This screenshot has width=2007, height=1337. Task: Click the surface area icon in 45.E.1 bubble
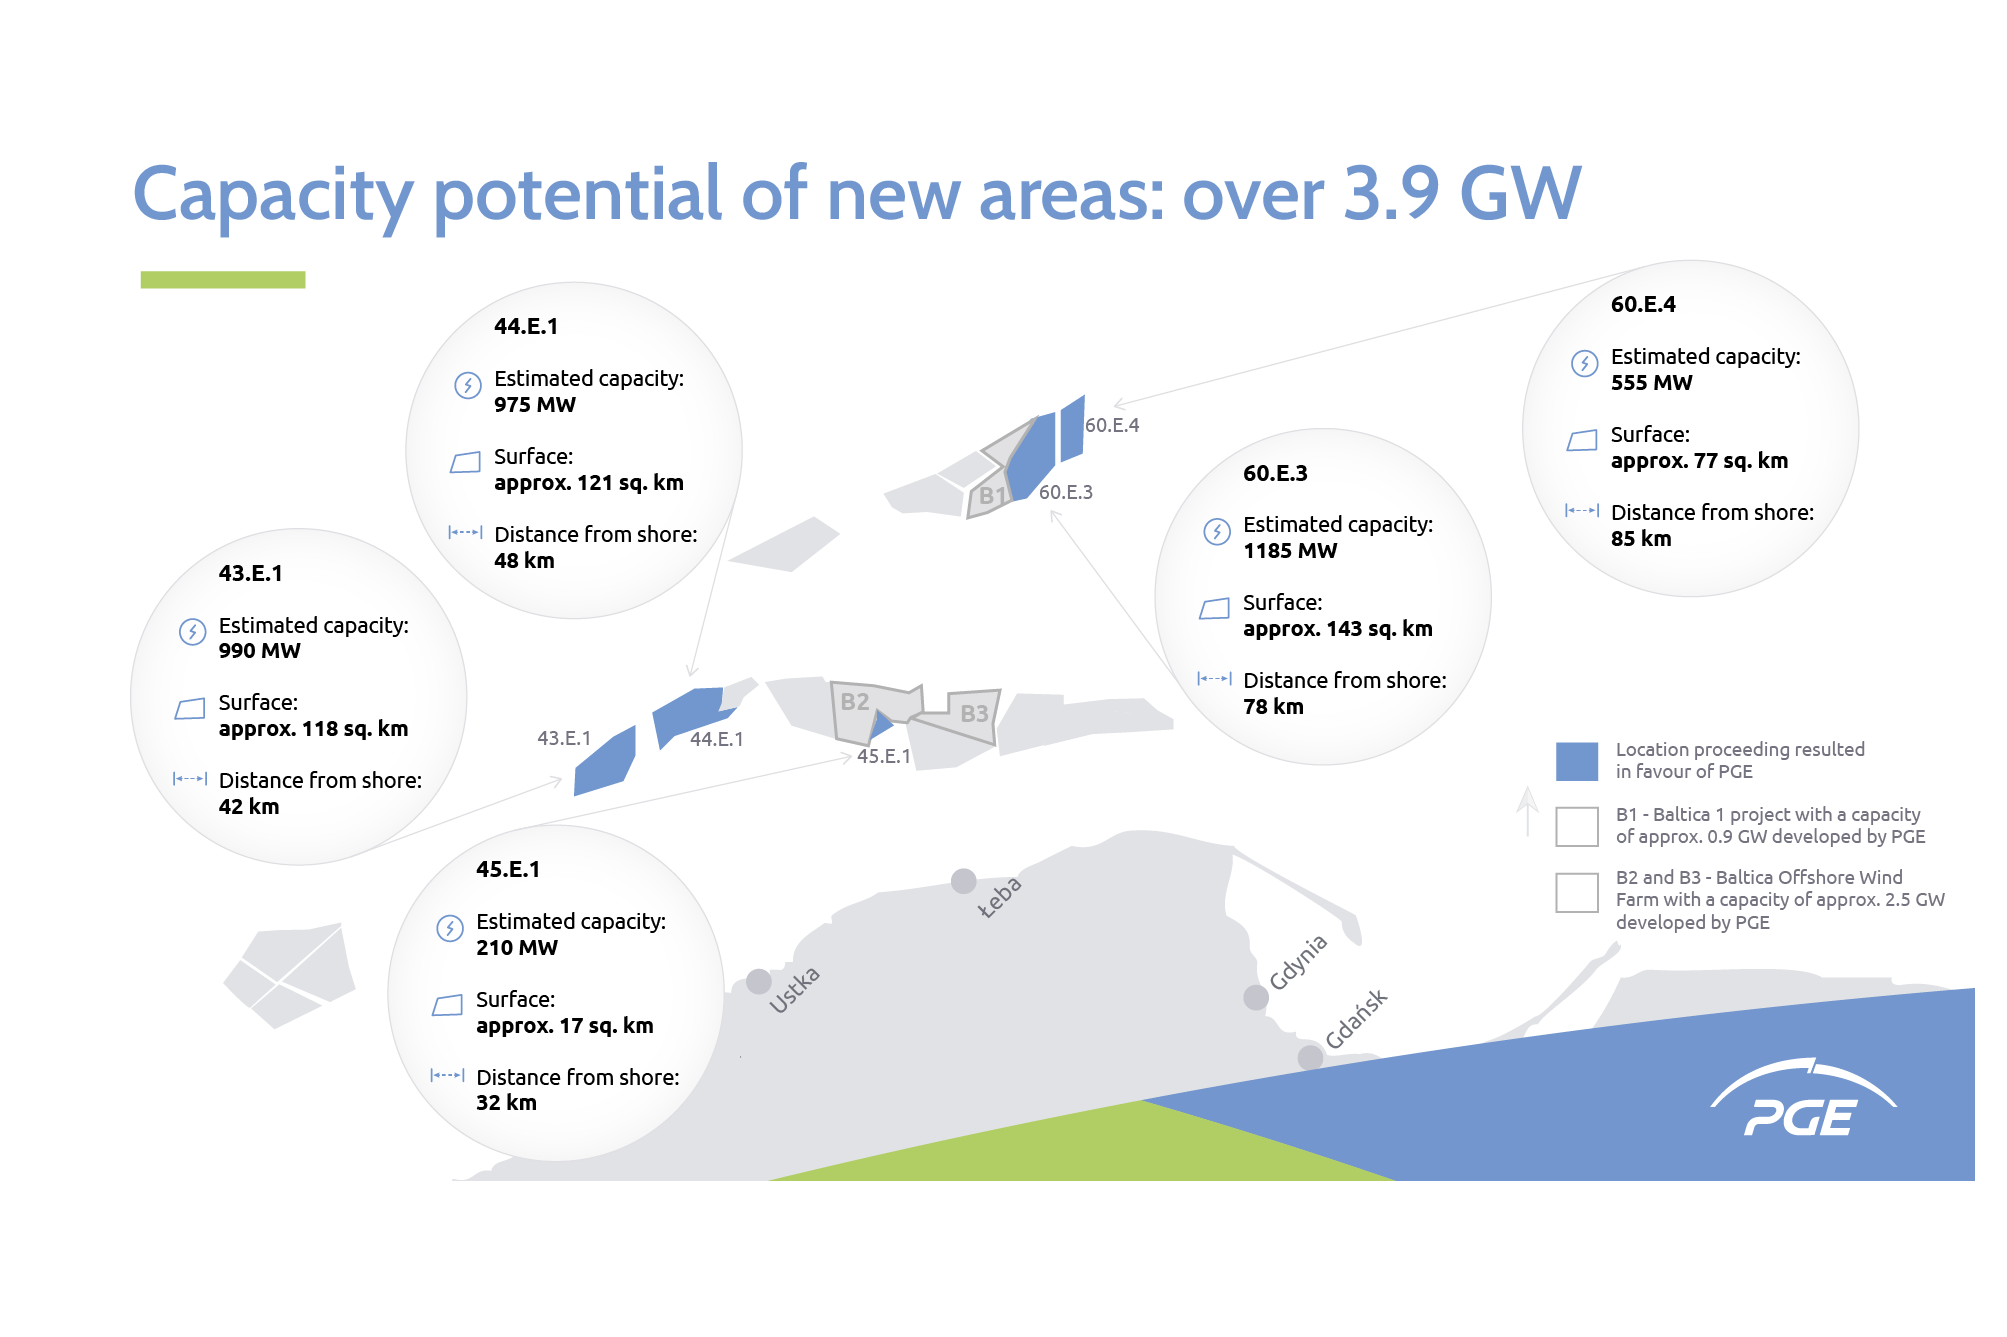[x=448, y=1005]
